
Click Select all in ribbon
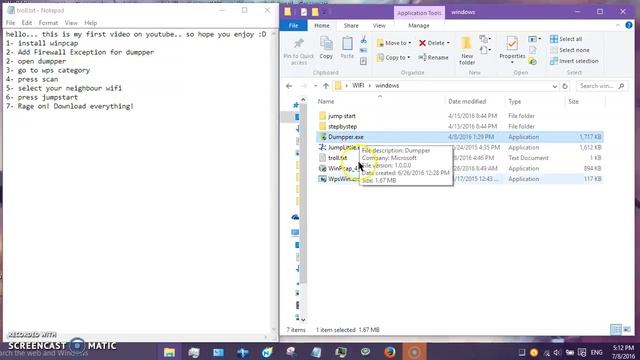(x=566, y=39)
